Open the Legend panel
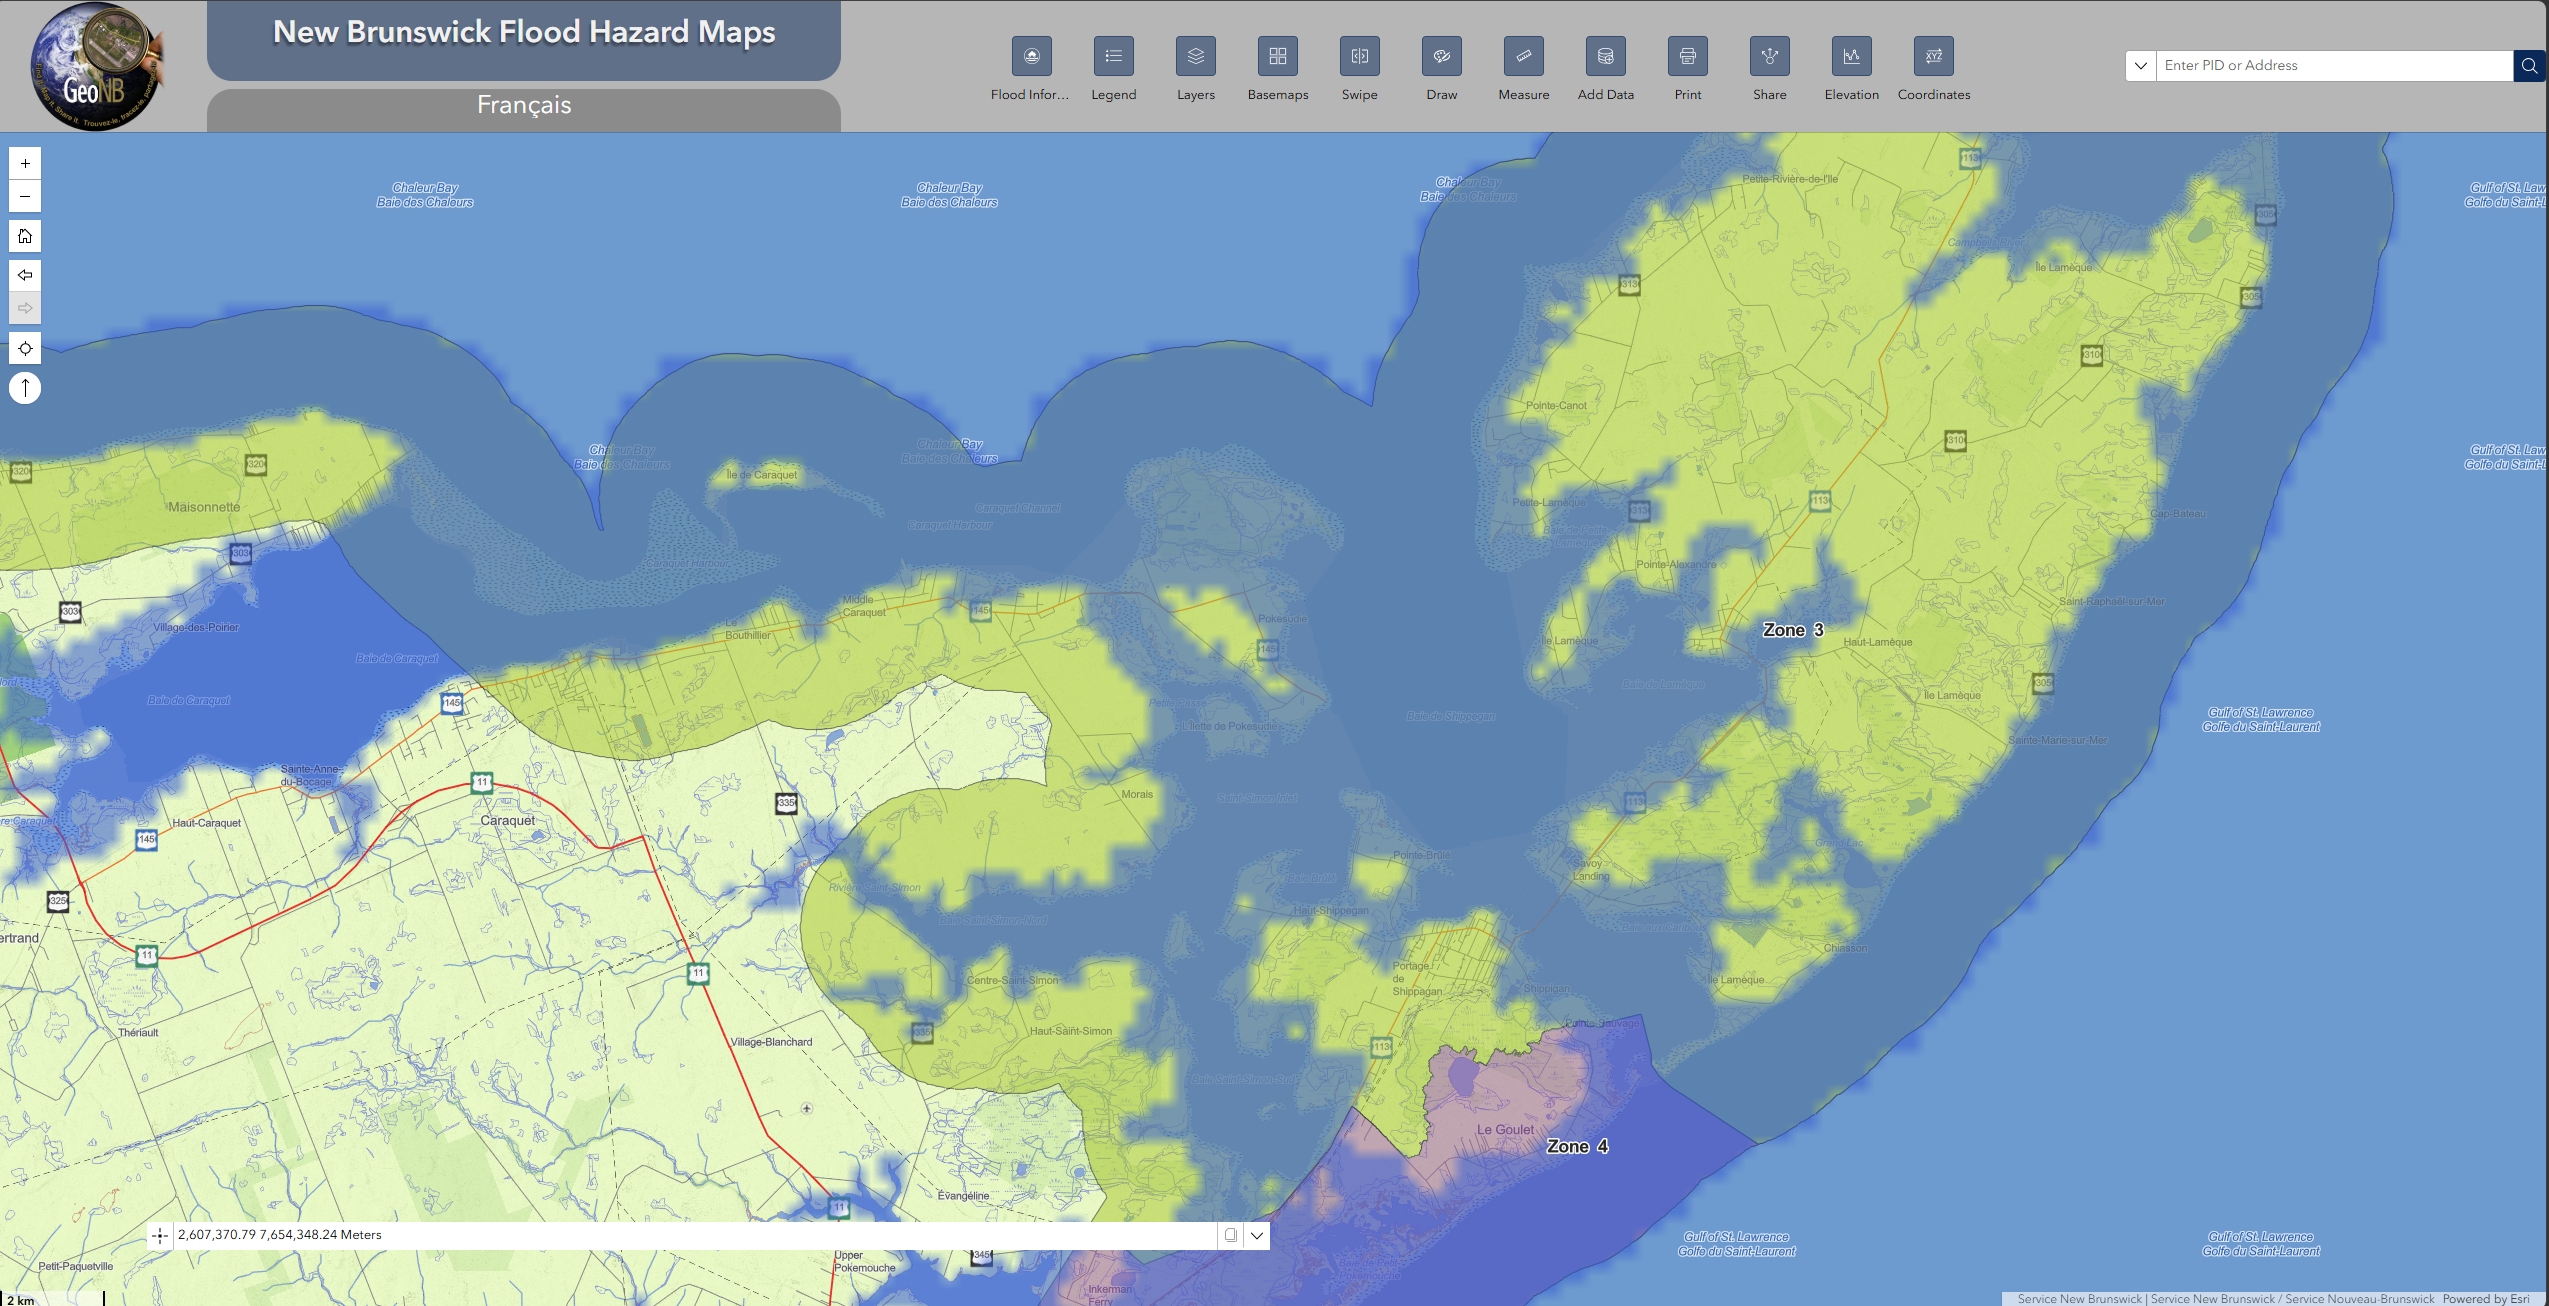 pos(1113,56)
